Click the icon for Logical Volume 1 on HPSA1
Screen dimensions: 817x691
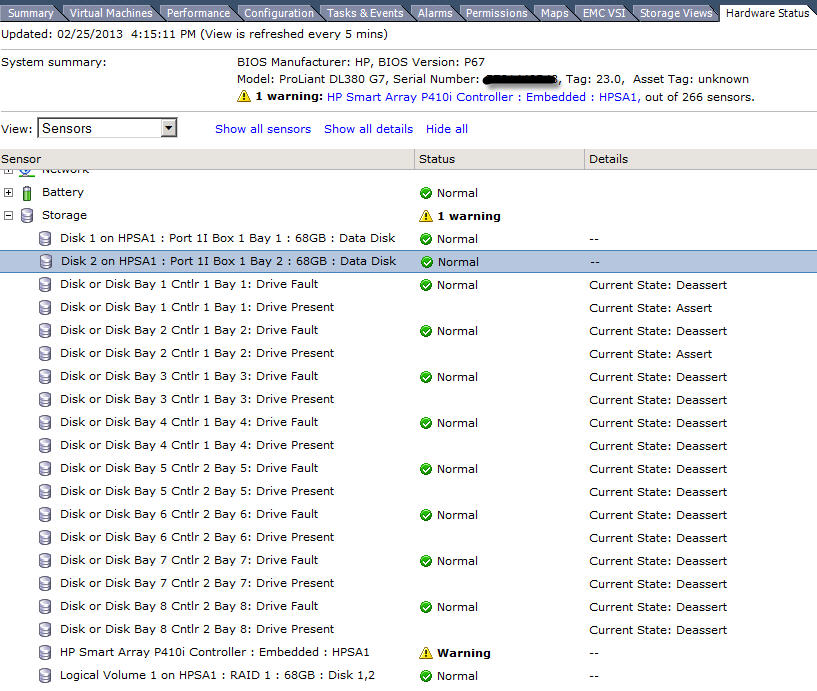coord(45,676)
